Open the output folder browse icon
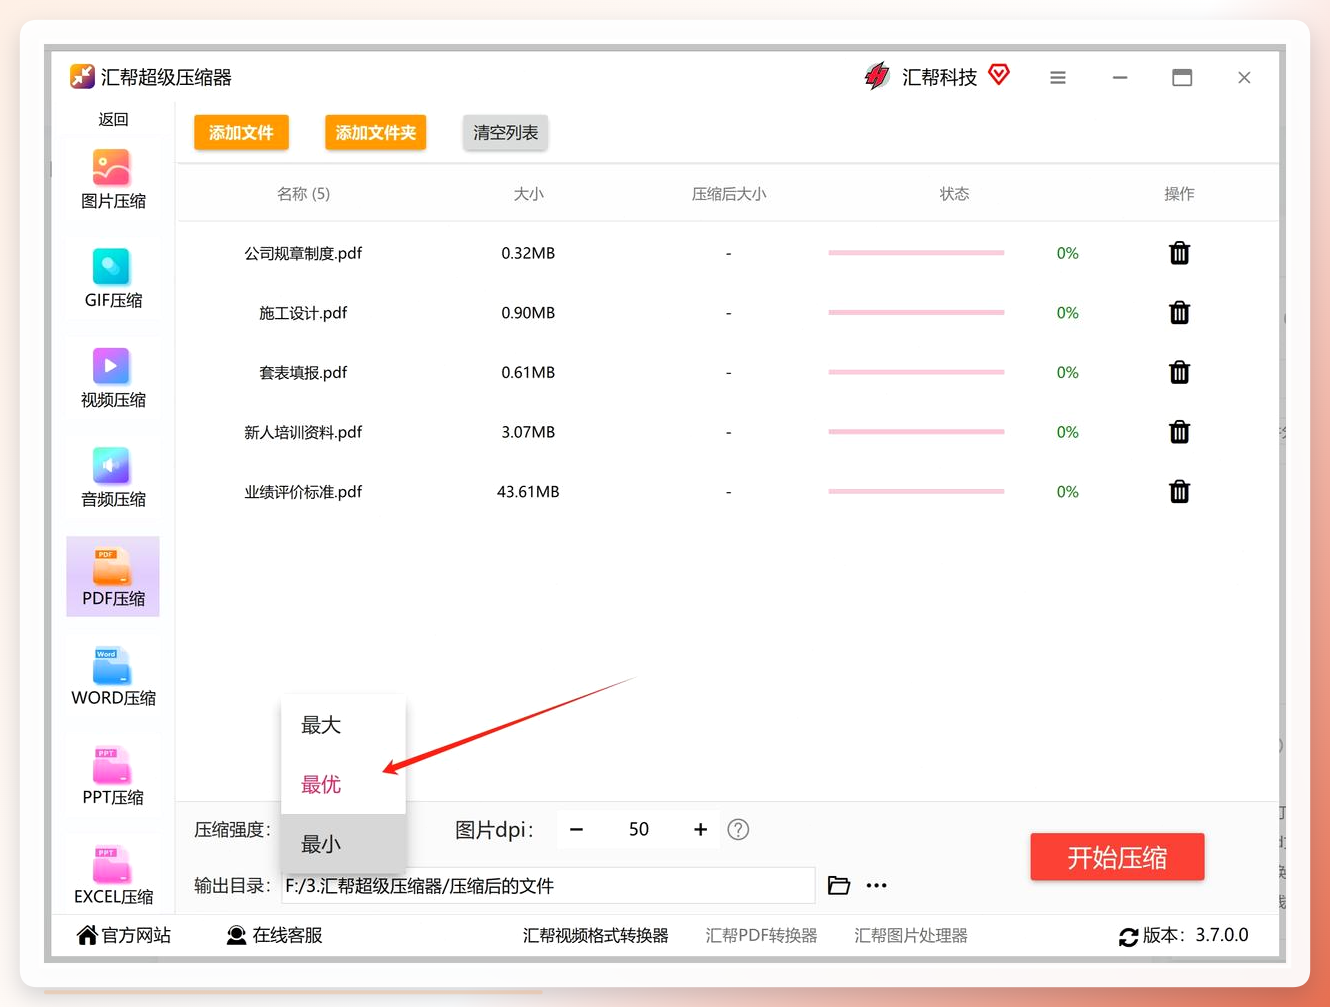Screen dimensions: 1330x1007 [839, 886]
